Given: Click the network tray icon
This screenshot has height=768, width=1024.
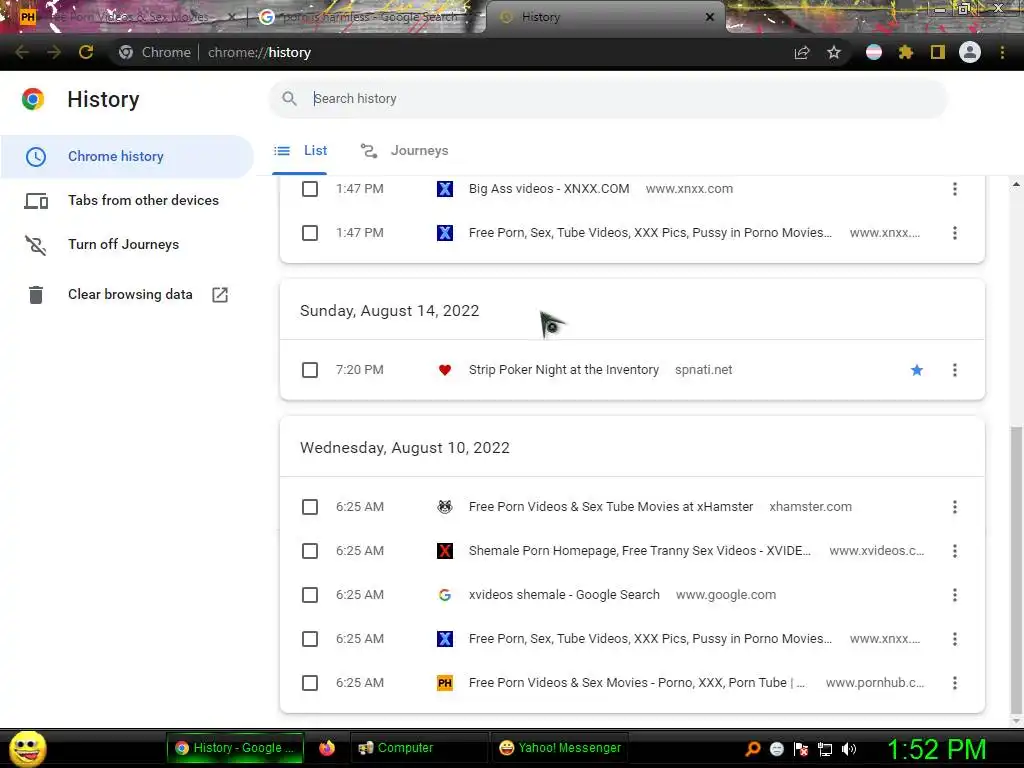Looking at the screenshot, I should click(x=825, y=749).
